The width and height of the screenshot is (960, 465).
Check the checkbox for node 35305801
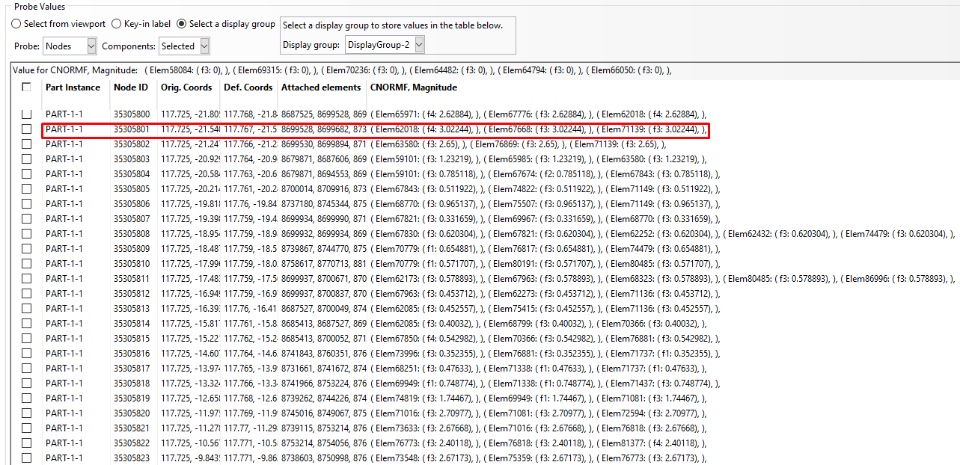(x=26, y=129)
